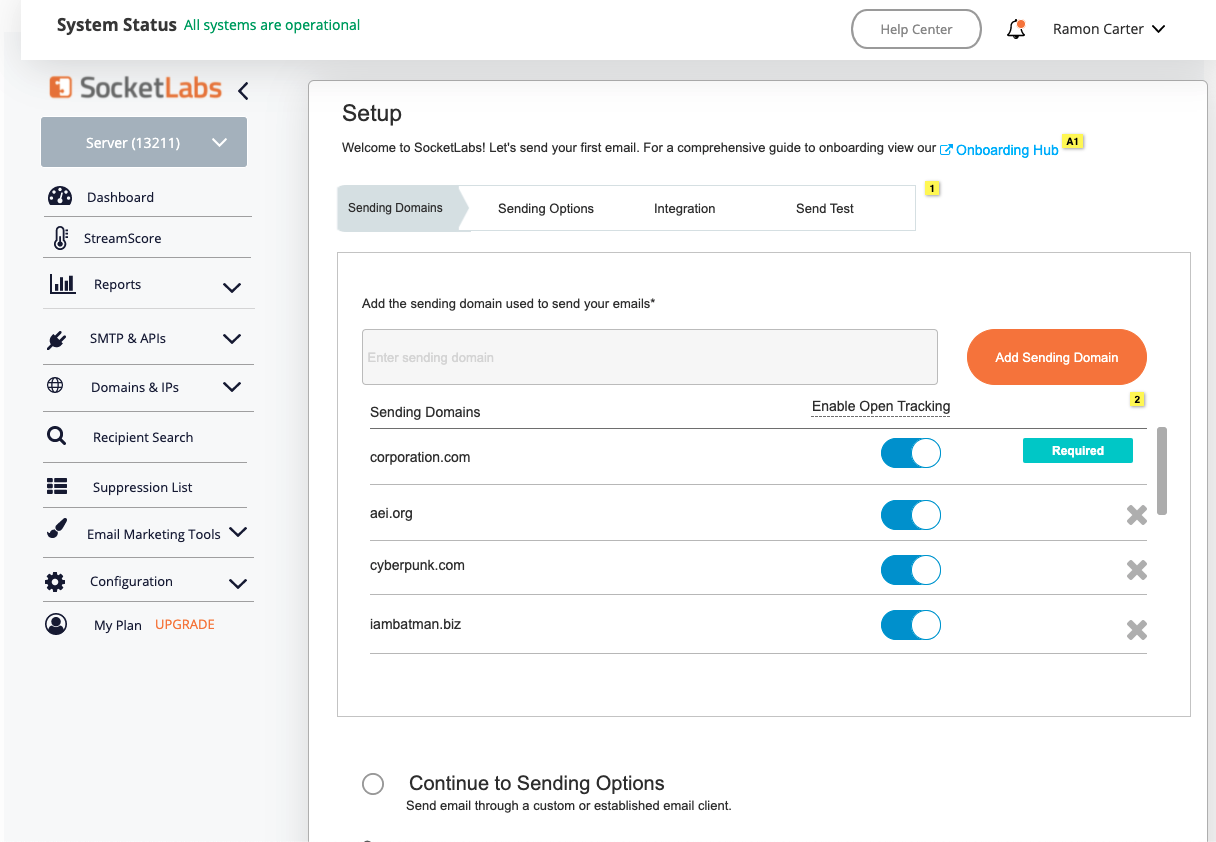Image resolution: width=1216 pixels, height=842 pixels.
Task: Toggle open tracking for cyberpunk.com
Action: pyautogui.click(x=911, y=570)
